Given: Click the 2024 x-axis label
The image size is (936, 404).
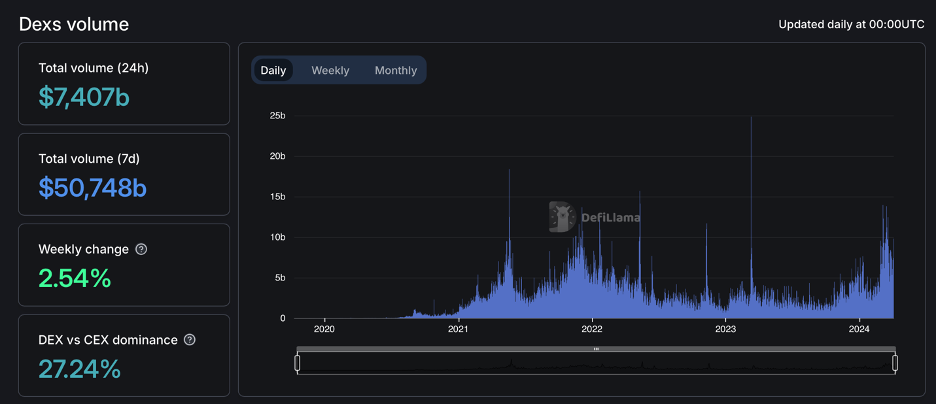Looking at the screenshot, I should (x=861, y=329).
